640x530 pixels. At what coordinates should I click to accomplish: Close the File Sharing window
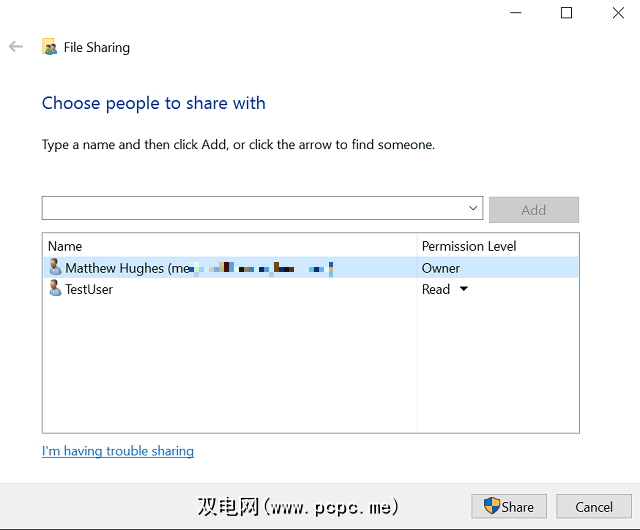[x=618, y=13]
